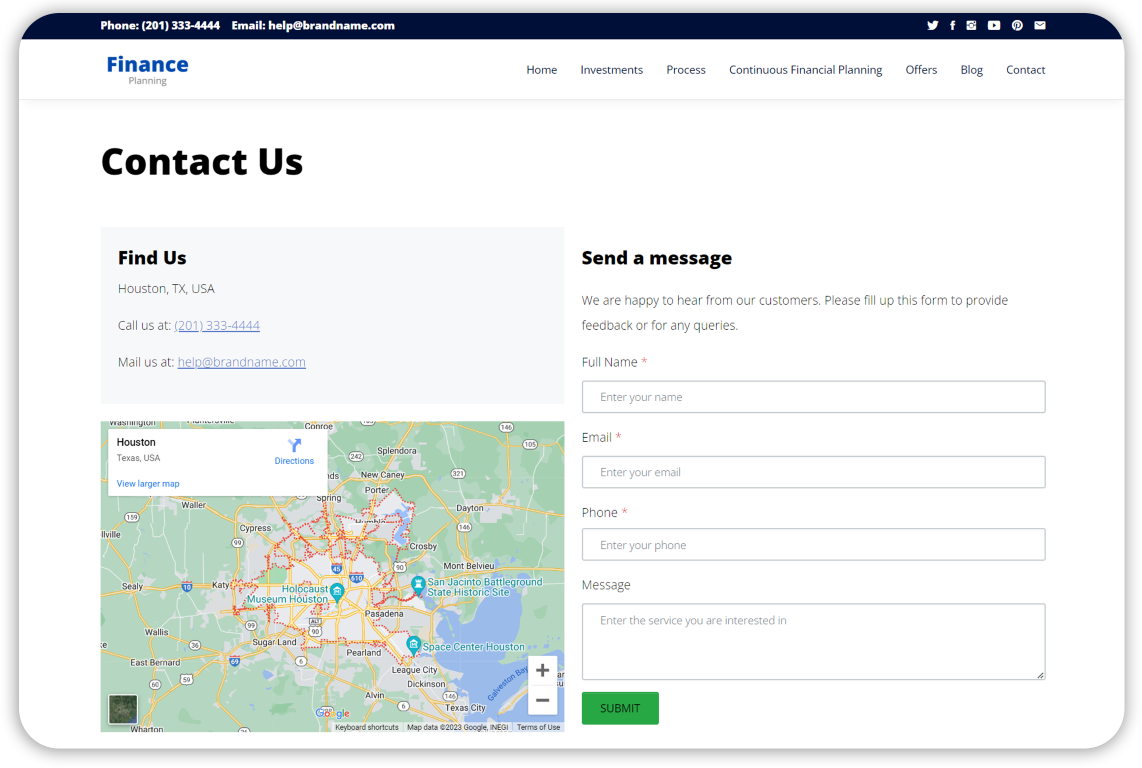Focus the Message text area

(814, 642)
